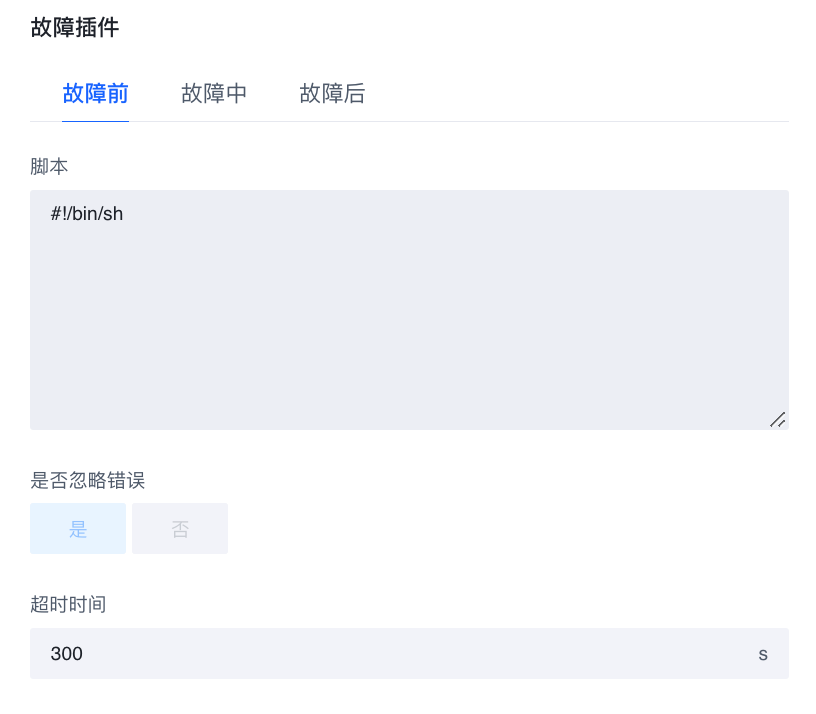
Task: Click the #!/bin/sh line in the script
Action: click(87, 213)
